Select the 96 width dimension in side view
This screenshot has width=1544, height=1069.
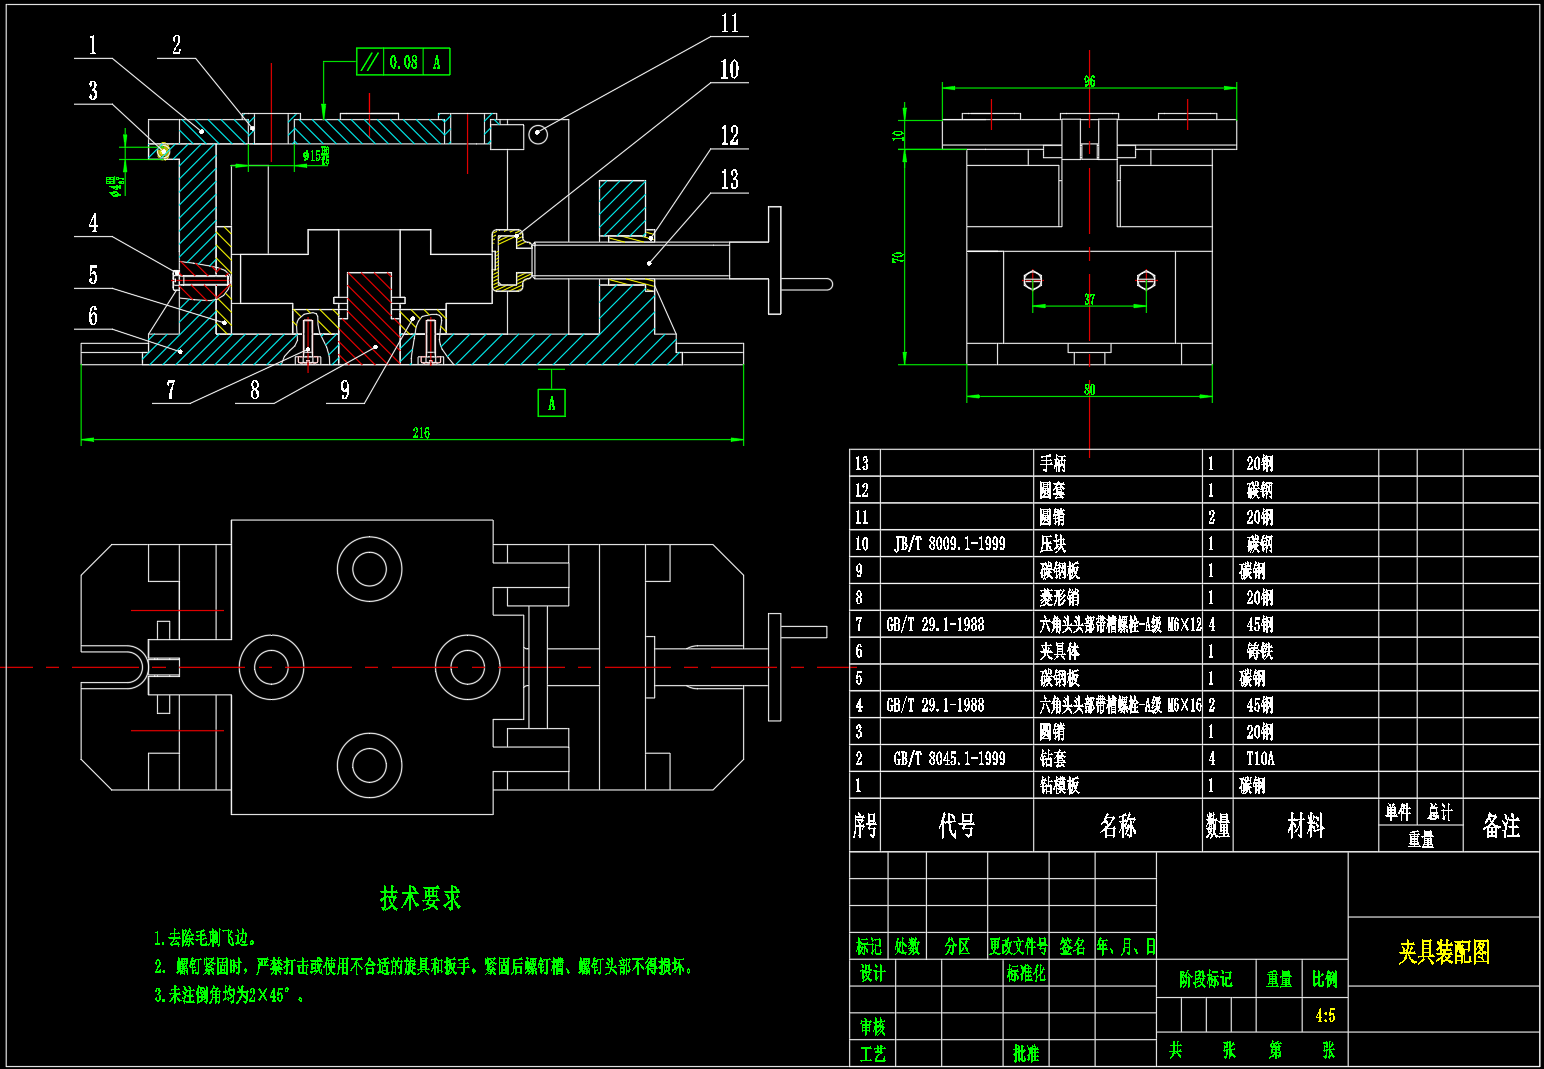coord(1089,82)
